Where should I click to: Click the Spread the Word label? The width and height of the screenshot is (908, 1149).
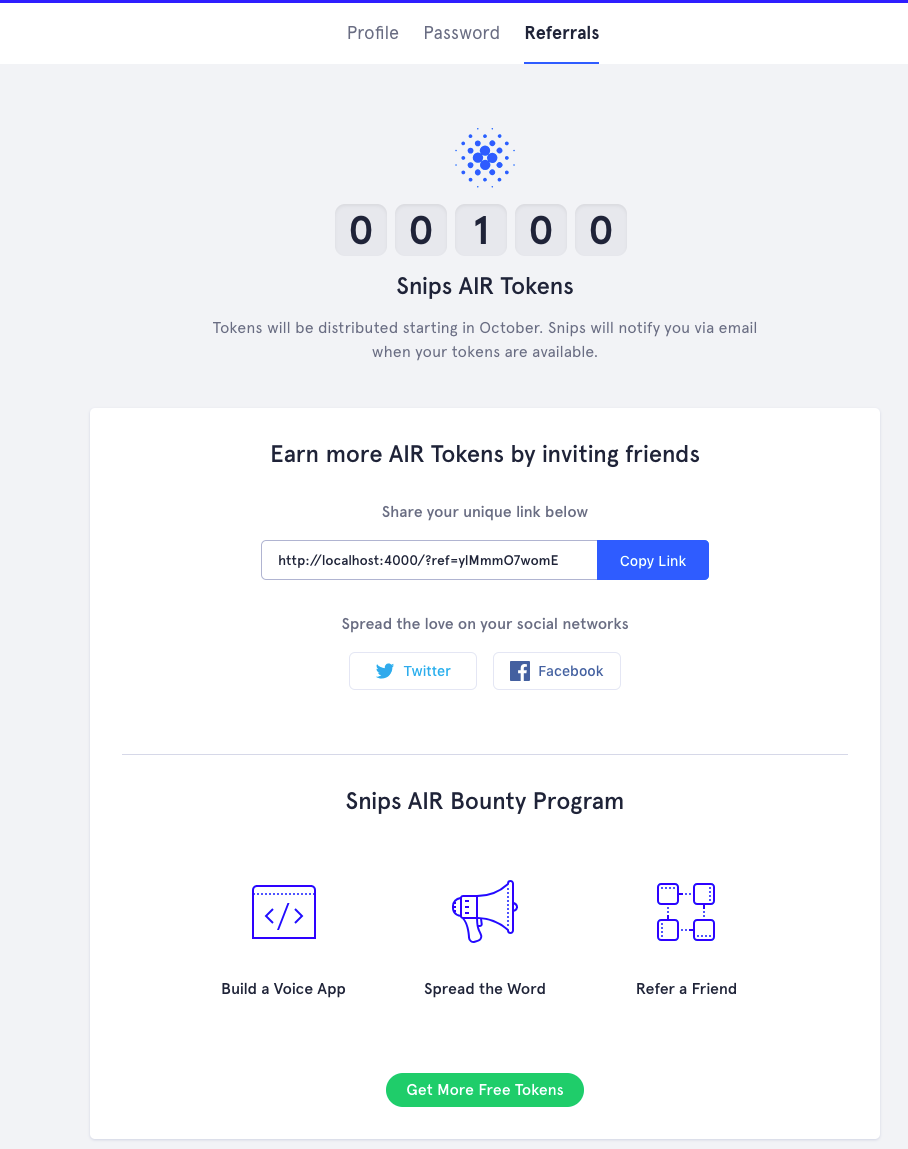(485, 989)
